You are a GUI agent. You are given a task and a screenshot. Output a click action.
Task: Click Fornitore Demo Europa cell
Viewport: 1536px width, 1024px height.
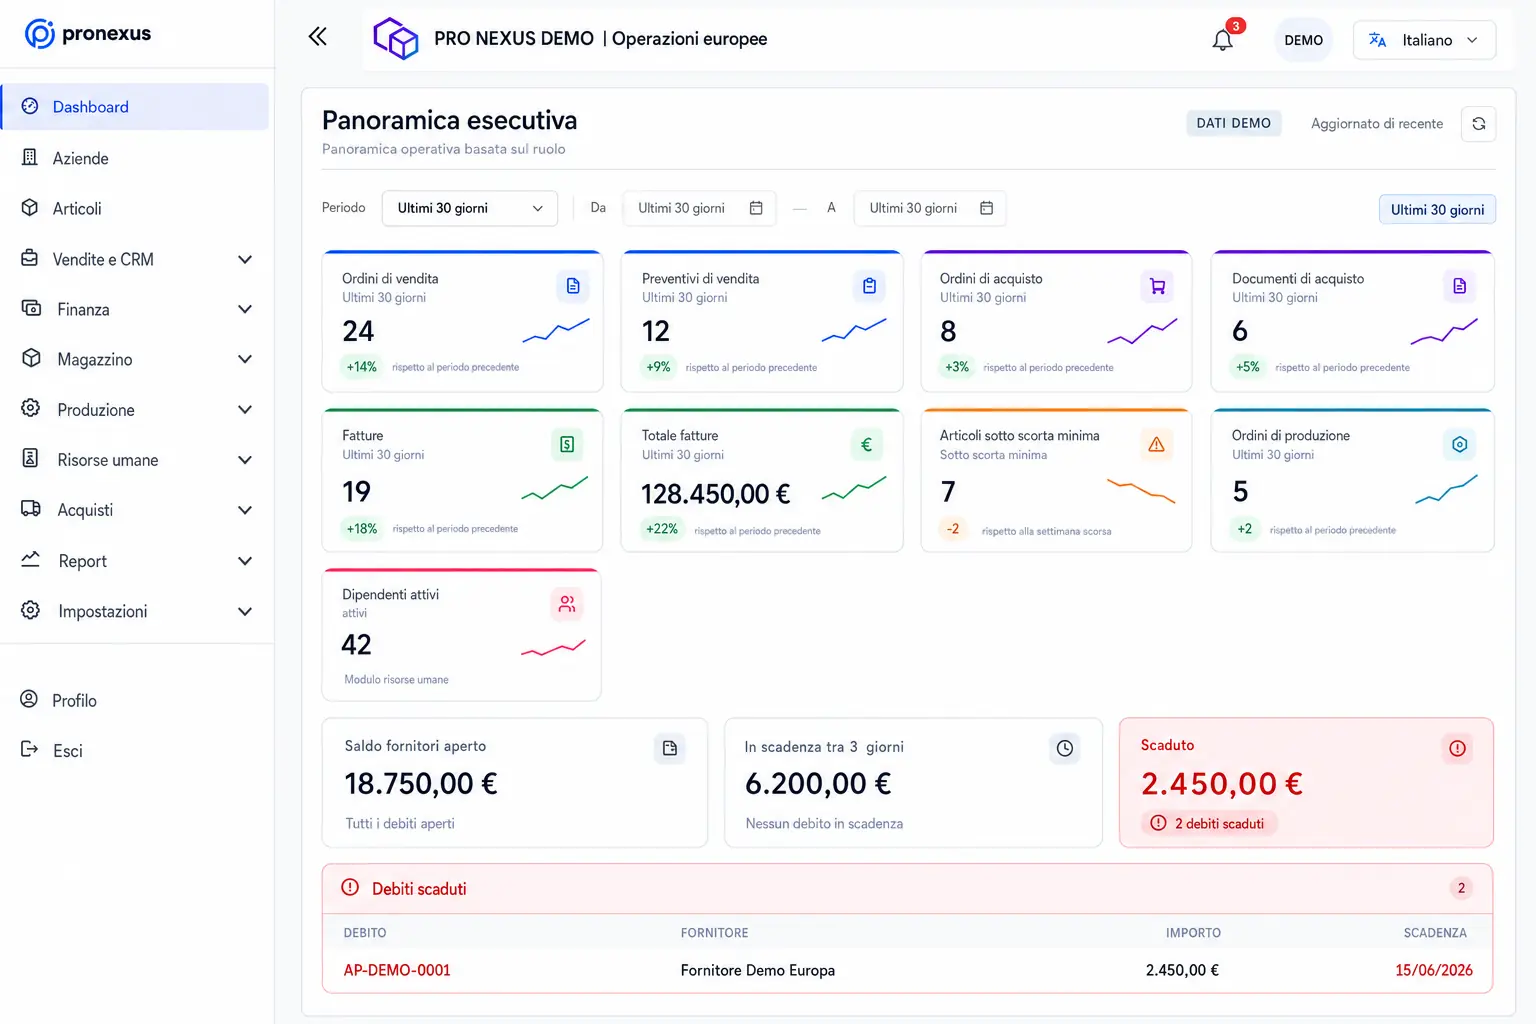757,970
